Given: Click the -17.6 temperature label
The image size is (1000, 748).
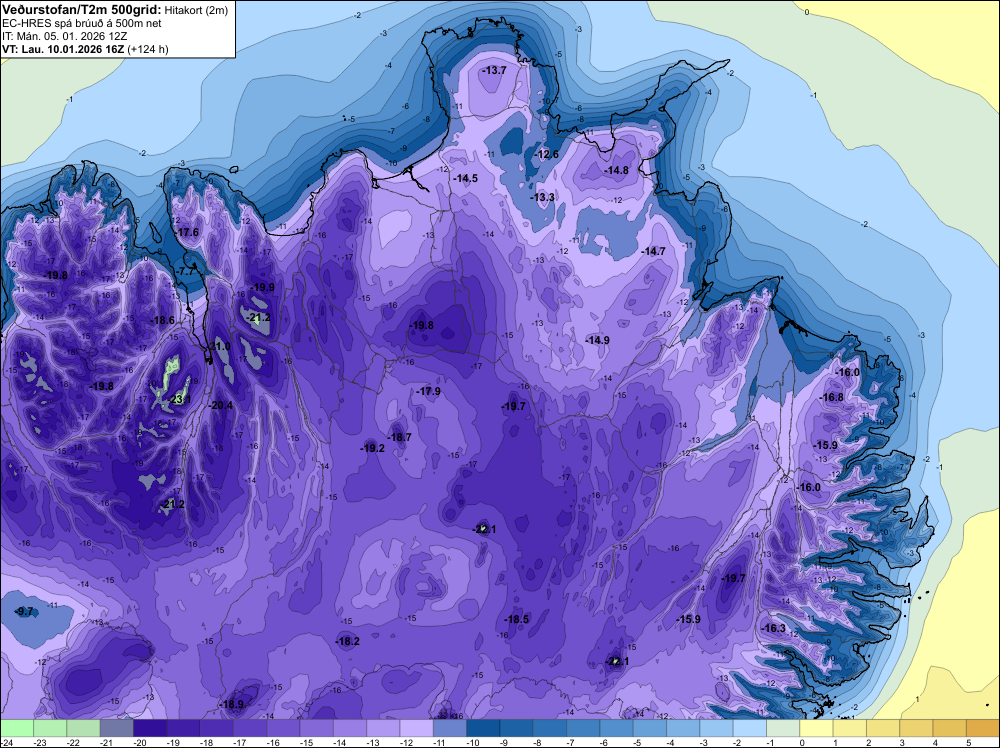Looking at the screenshot, I should 187,233.
